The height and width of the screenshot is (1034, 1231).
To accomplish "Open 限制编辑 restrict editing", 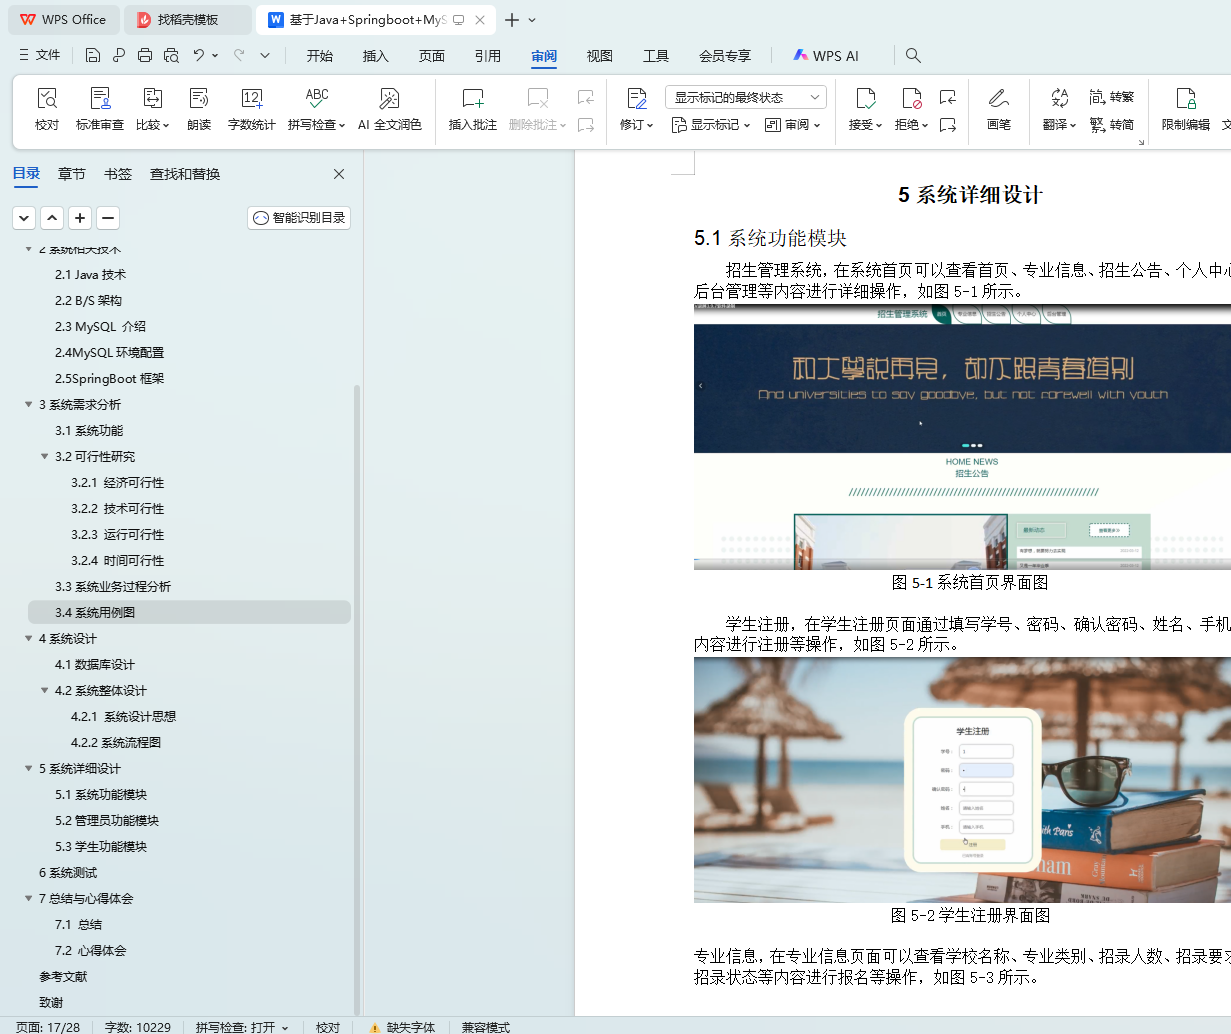I will [x=1186, y=109].
